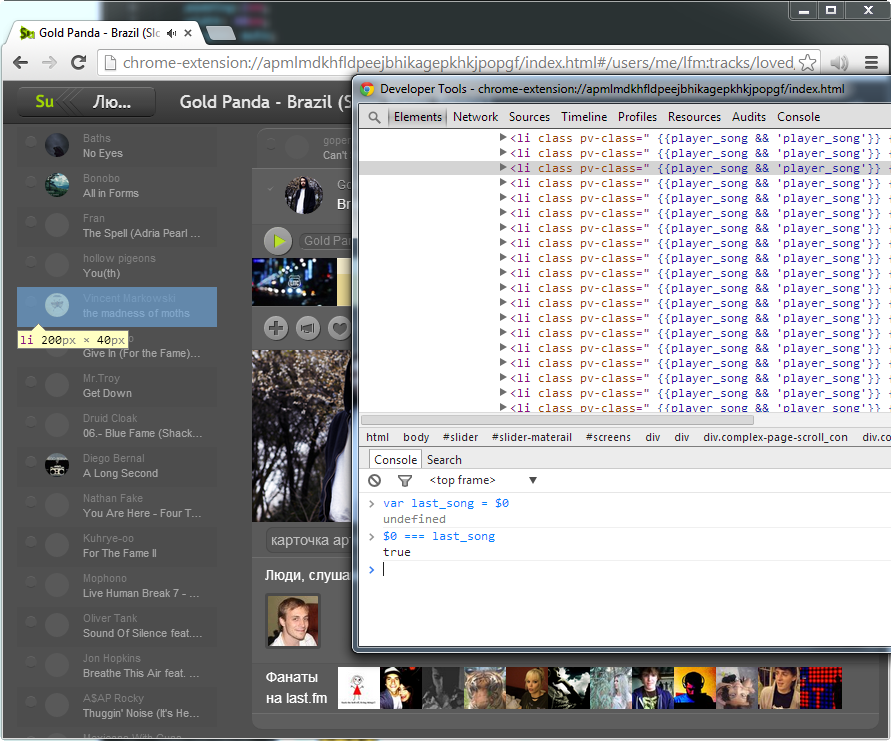
Task: Open the console filter funnel icon
Action: (405, 481)
